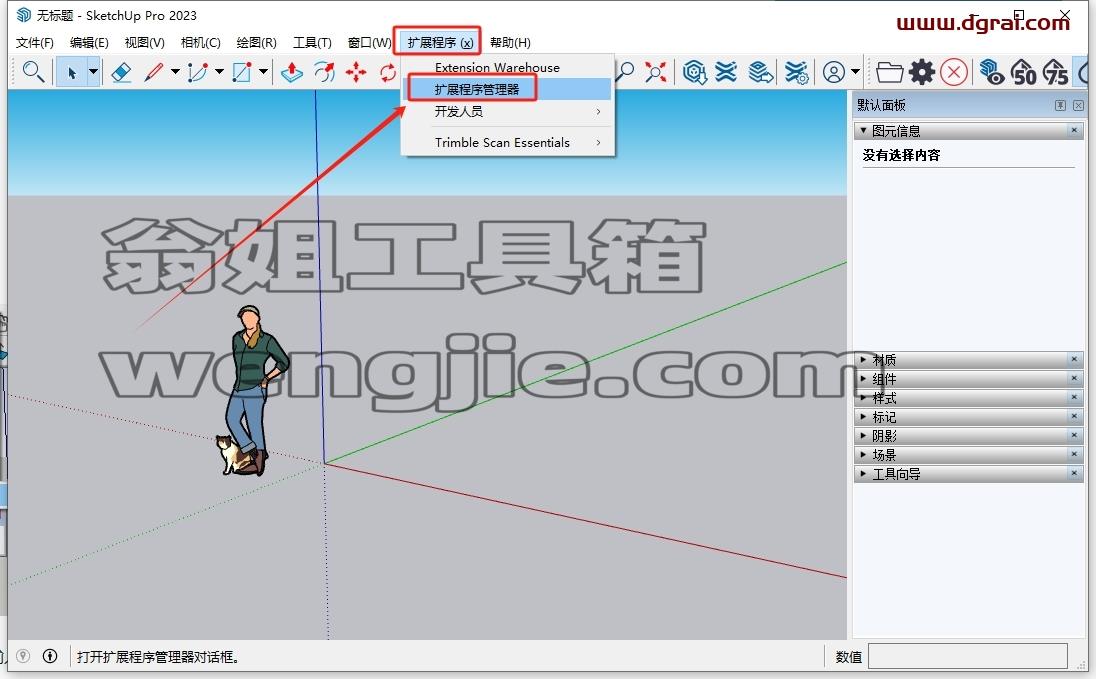This screenshot has height=679, width=1096.
Task: Click the Send to LayOut icon
Action: (x=760, y=72)
